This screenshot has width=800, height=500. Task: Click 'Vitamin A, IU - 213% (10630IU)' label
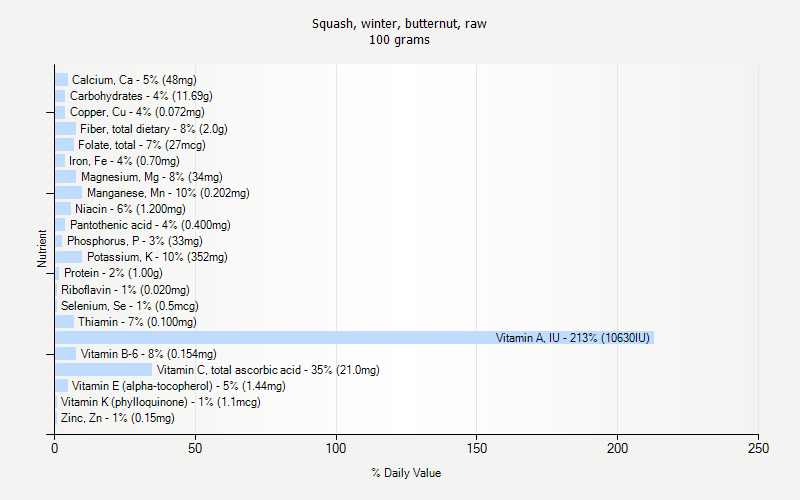(x=572, y=338)
